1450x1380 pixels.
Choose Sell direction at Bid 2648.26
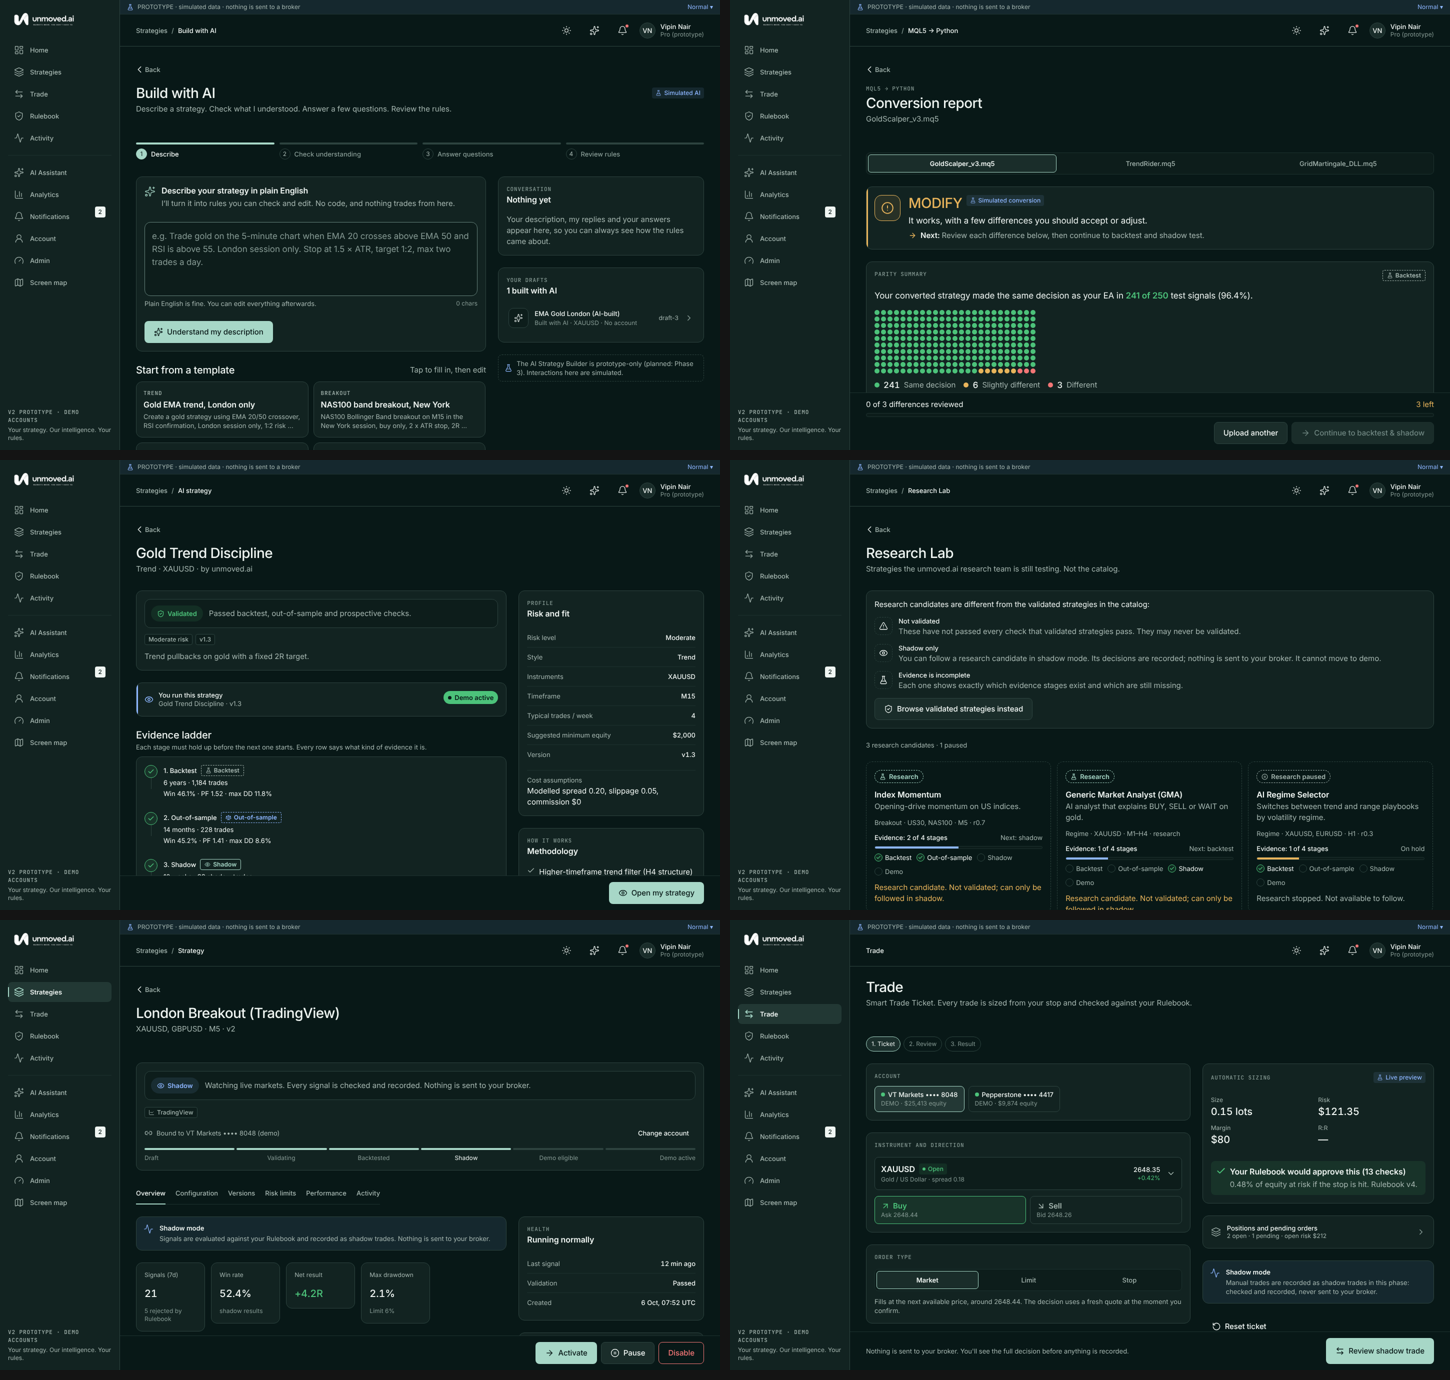click(x=1104, y=1210)
